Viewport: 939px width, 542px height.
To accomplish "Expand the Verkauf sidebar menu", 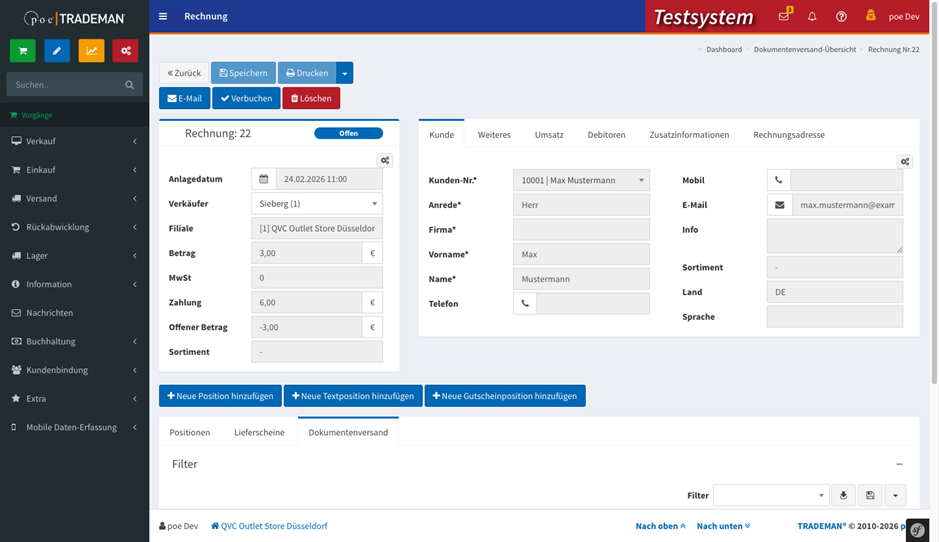I will tap(74, 141).
